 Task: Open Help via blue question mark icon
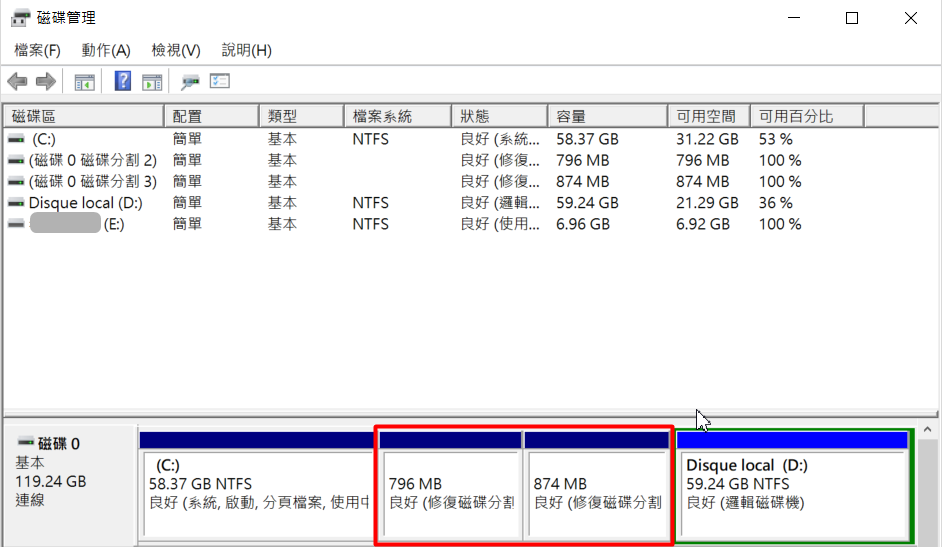coord(123,81)
